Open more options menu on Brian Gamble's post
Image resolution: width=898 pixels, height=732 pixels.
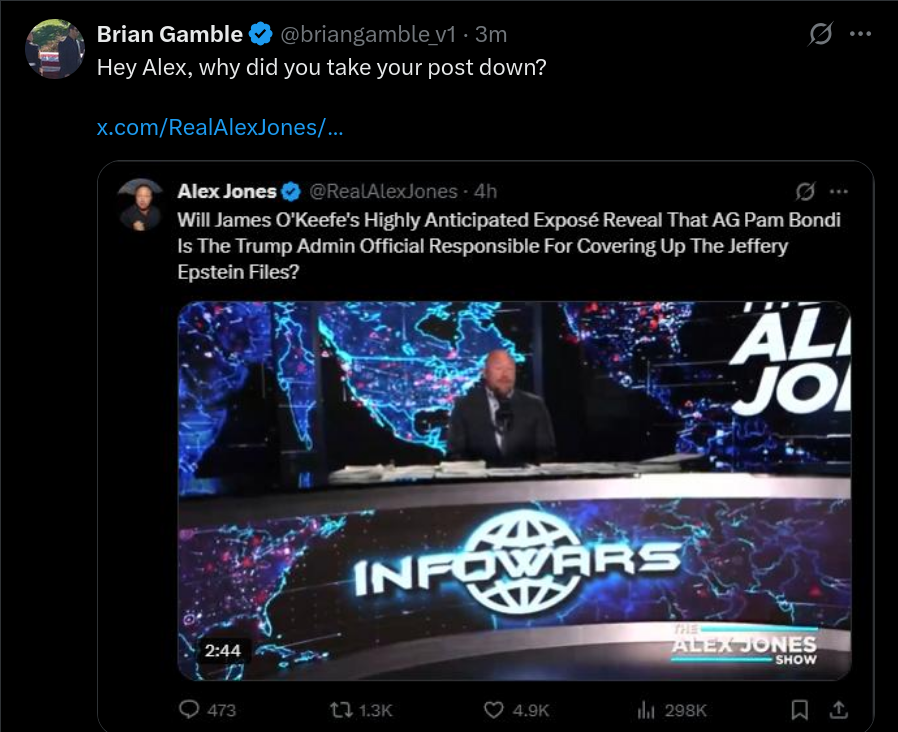tap(860, 34)
